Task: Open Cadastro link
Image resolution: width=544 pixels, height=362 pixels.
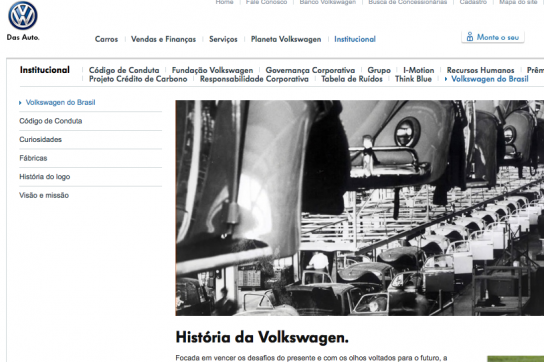Action: [473, 2]
